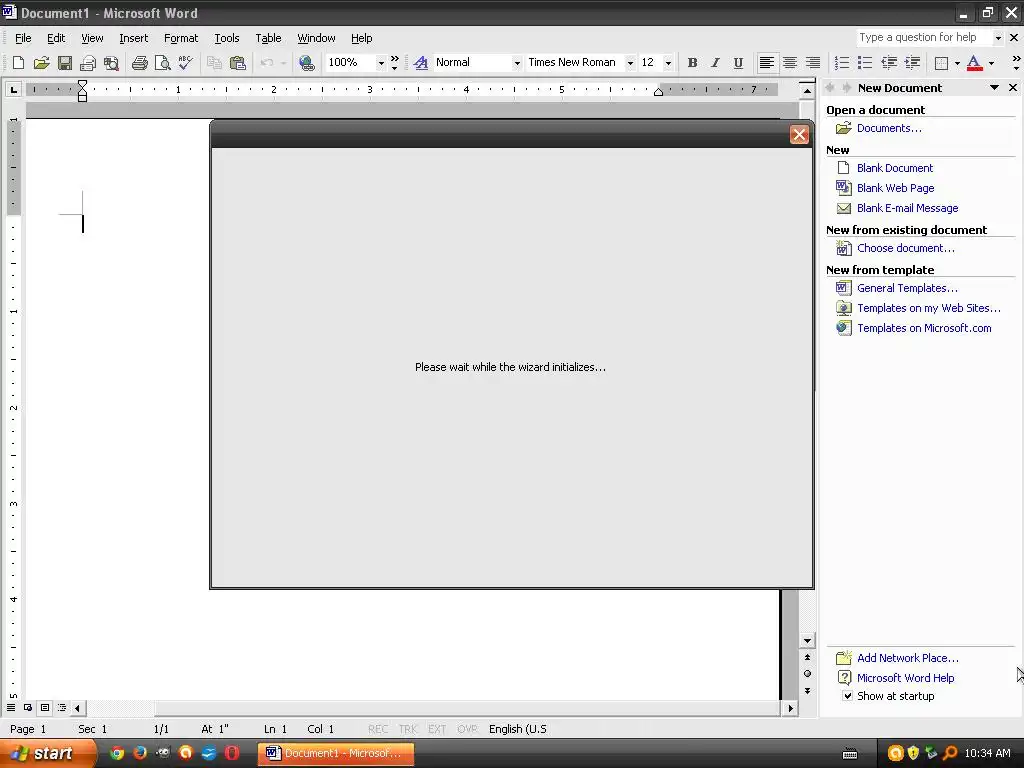Open the Times New Roman font dropdown
The image size is (1024, 768).
tap(630, 63)
